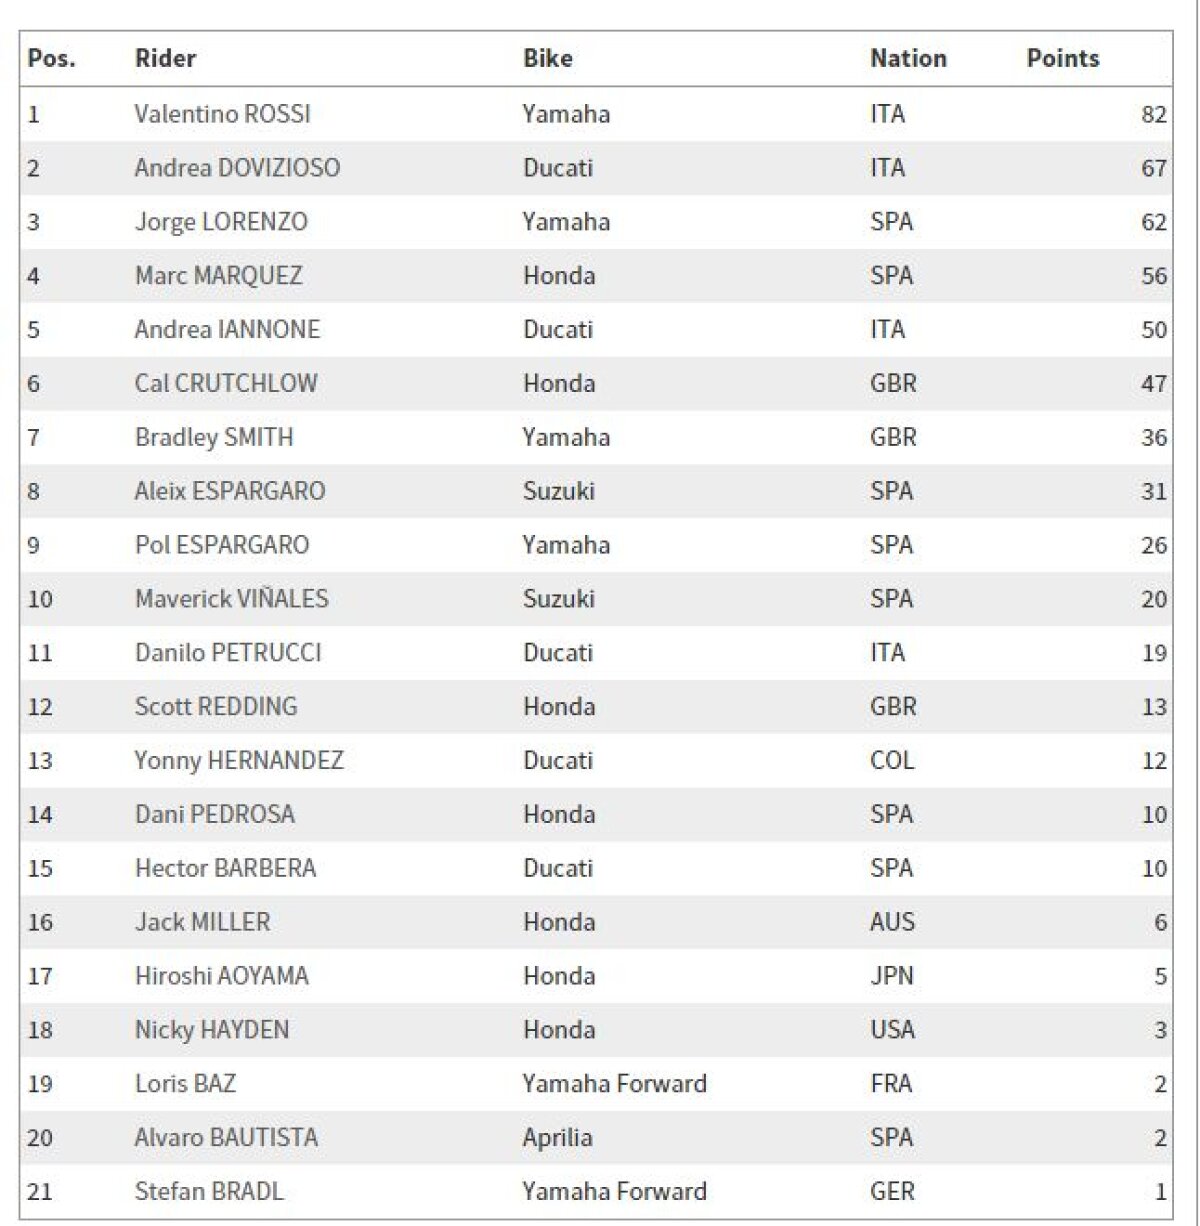Viewport: 1200px width, 1226px height.
Task: Select Cal CRUTCHLOW rider name
Action: click(226, 383)
